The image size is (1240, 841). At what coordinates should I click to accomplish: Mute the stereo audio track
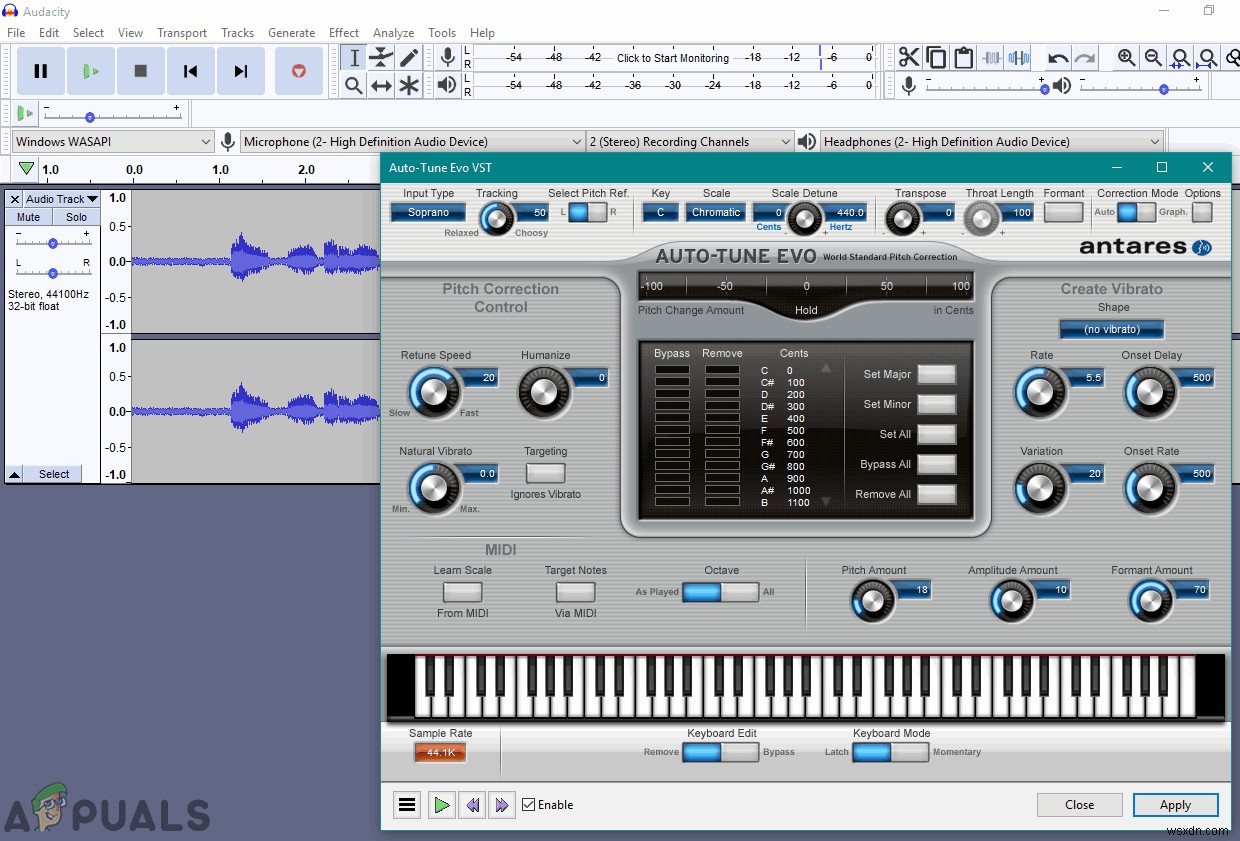pyautogui.click(x=27, y=216)
